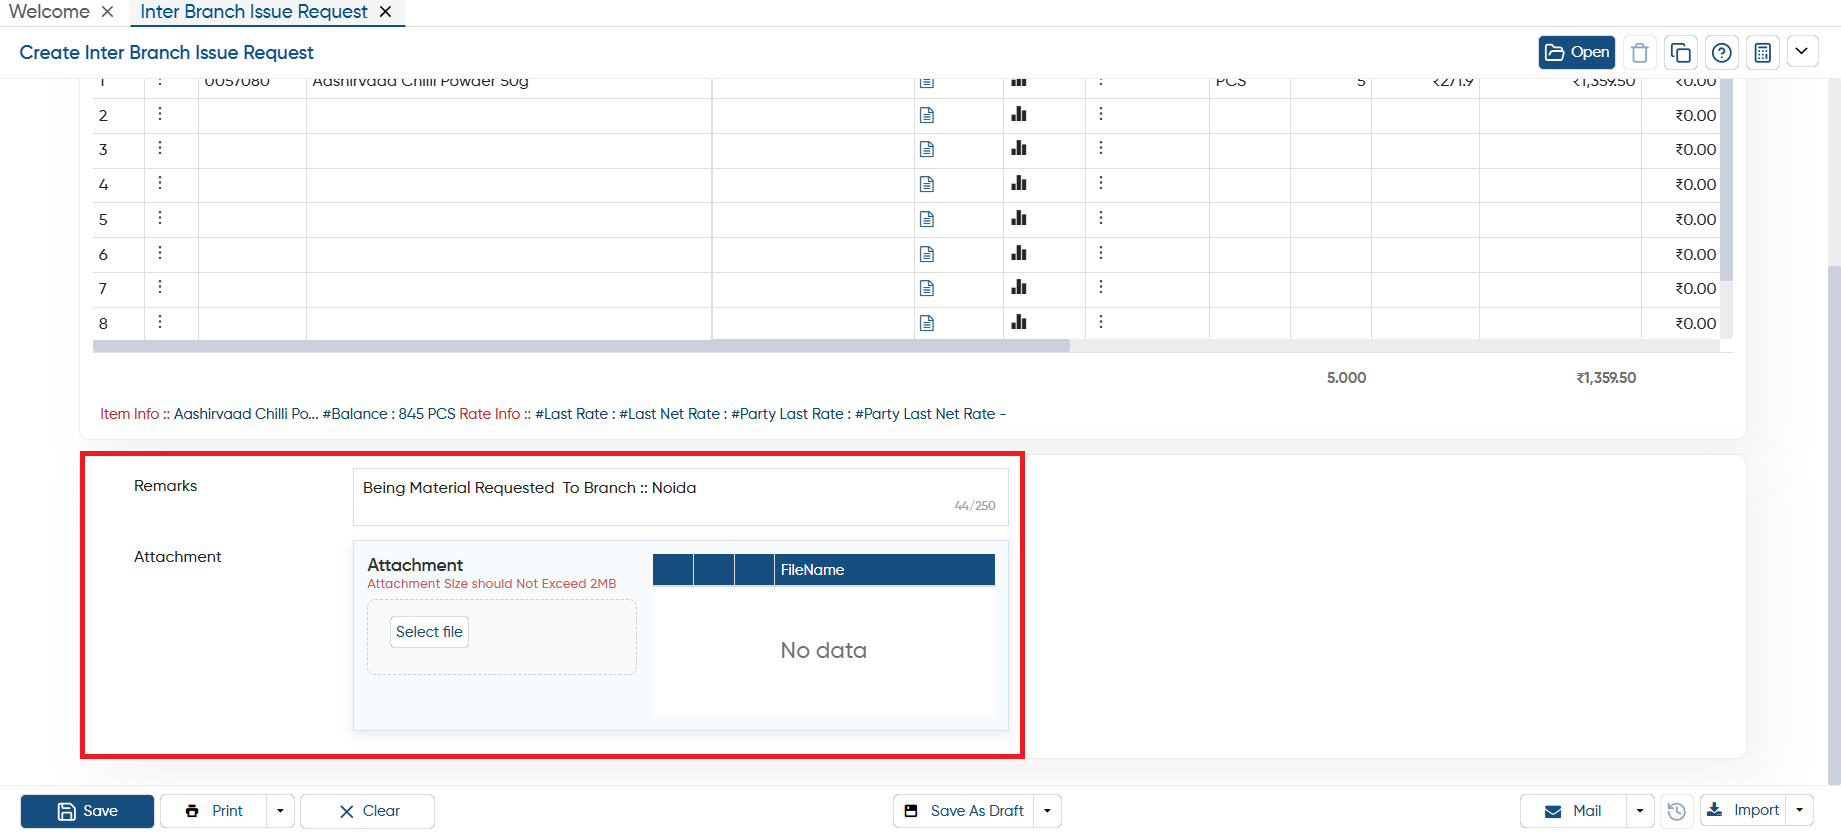Click the horizontal scrollbar of the item grid
Image resolution: width=1841 pixels, height=835 pixels.
pyautogui.click(x=581, y=346)
